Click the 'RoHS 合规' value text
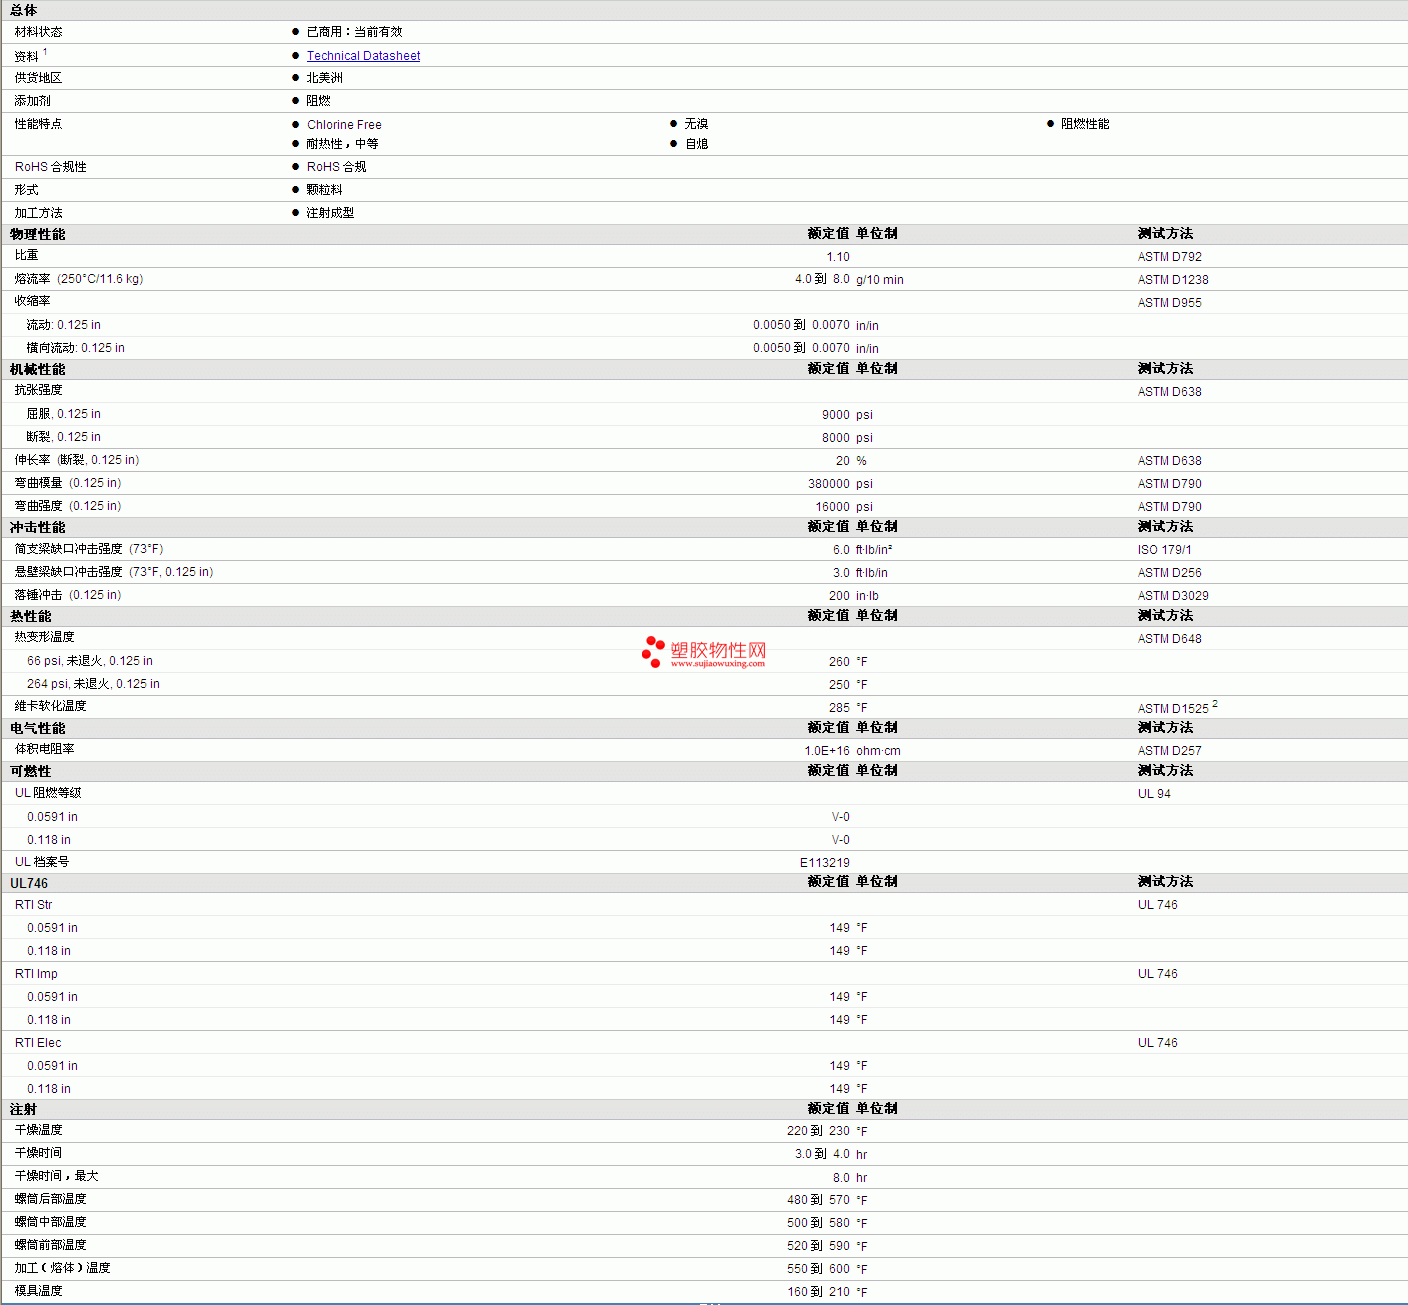 coord(336,167)
